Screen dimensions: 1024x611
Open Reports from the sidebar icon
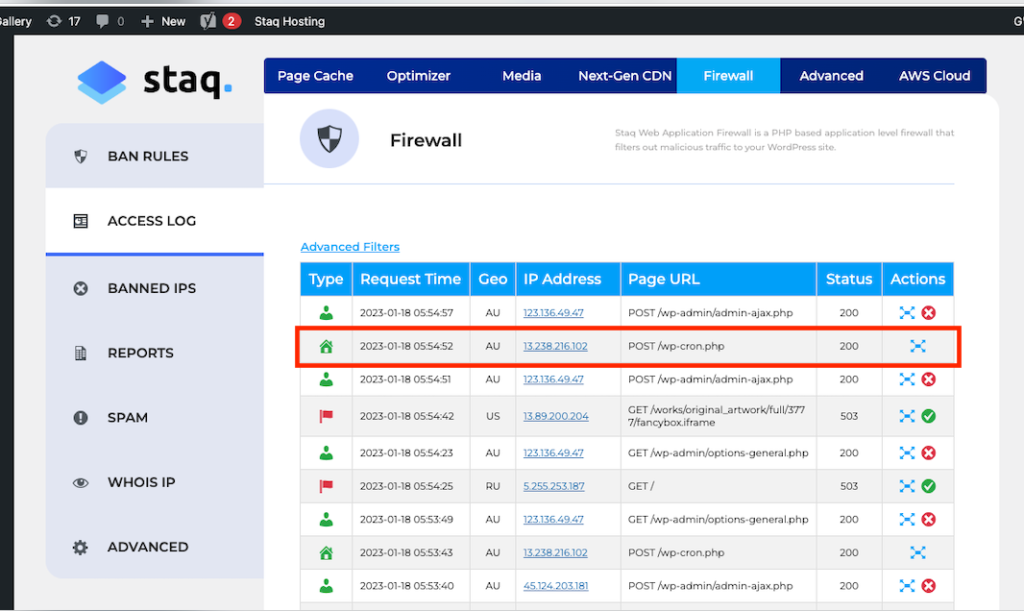coord(80,353)
